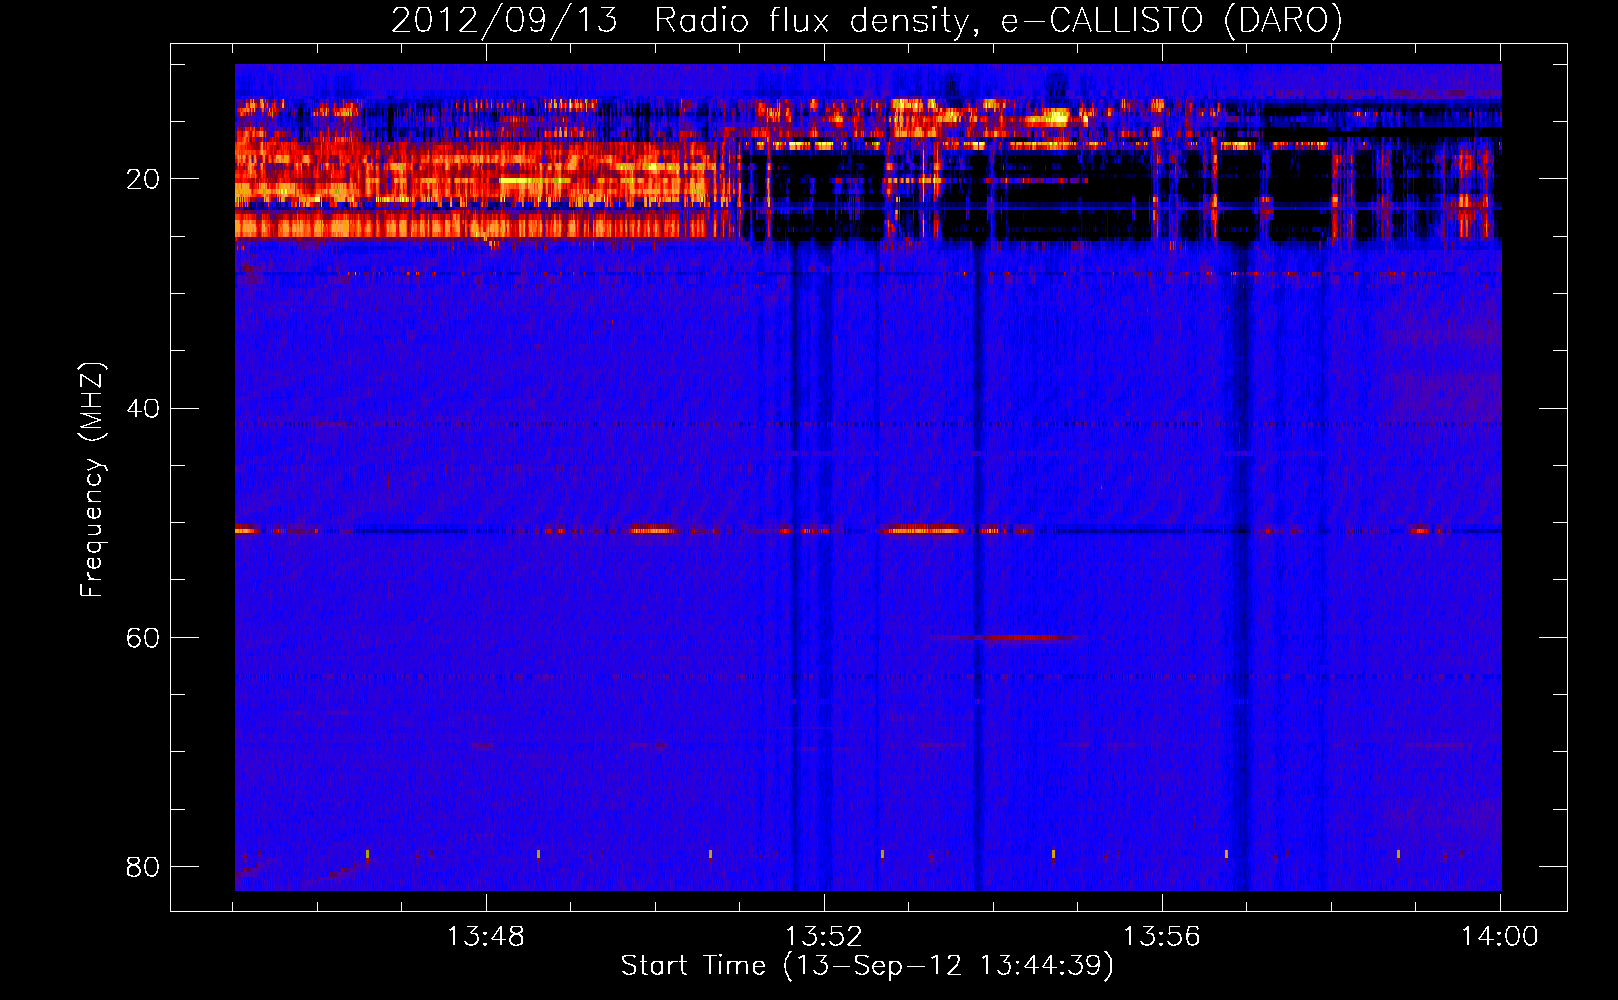Click the 80 frequency tick label
This screenshot has width=1618, height=1000.
click(143, 866)
